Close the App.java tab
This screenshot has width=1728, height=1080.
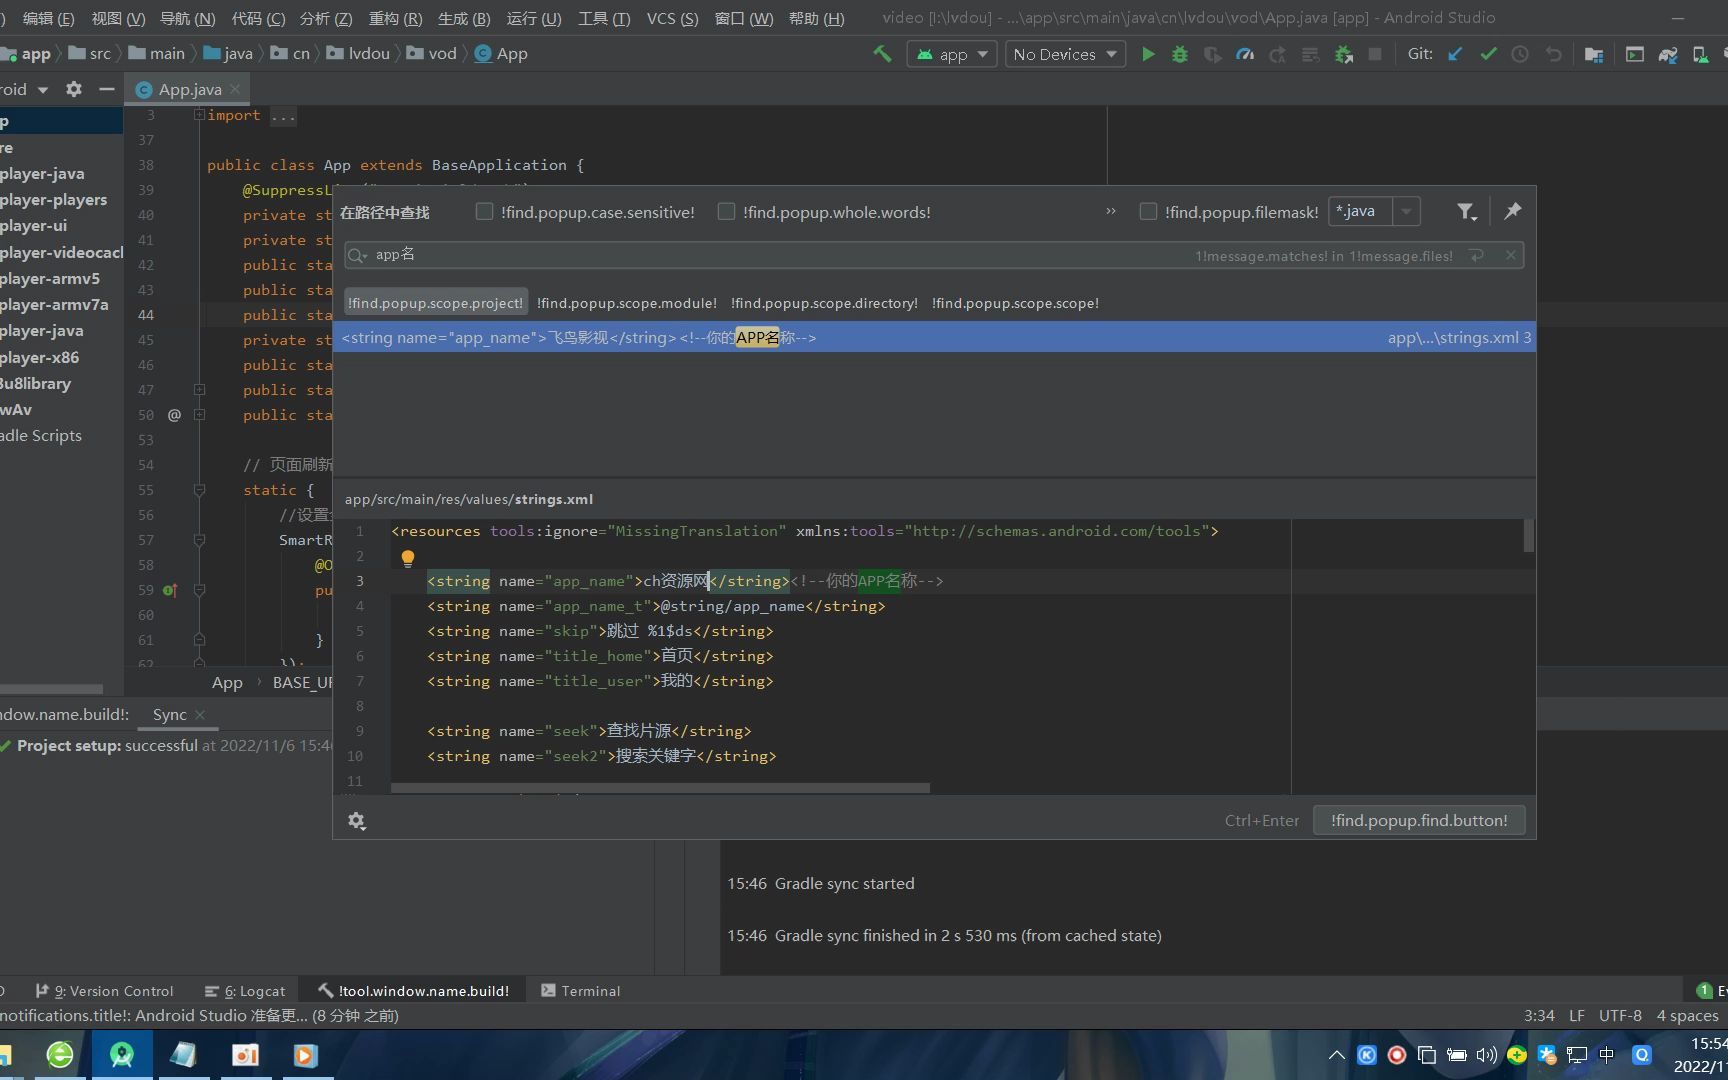click(235, 89)
